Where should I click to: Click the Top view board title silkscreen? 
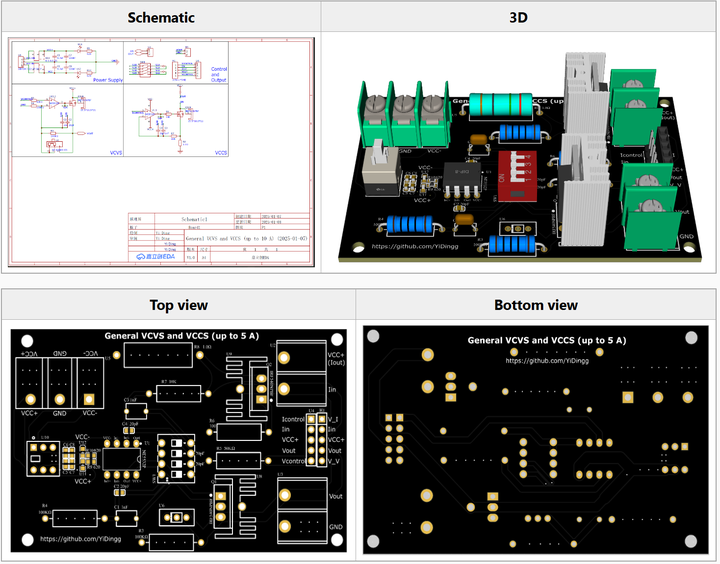(x=182, y=336)
